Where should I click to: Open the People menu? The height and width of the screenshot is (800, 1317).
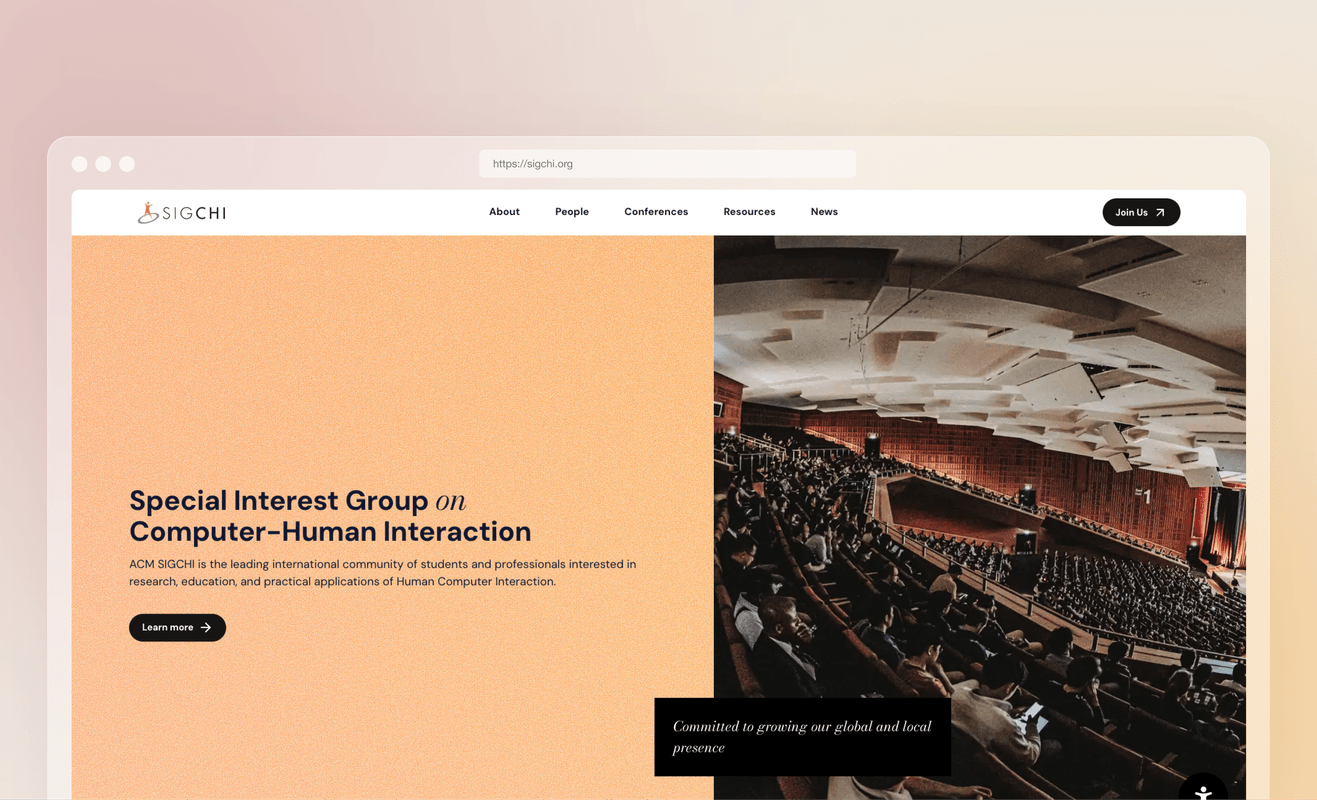[572, 212]
